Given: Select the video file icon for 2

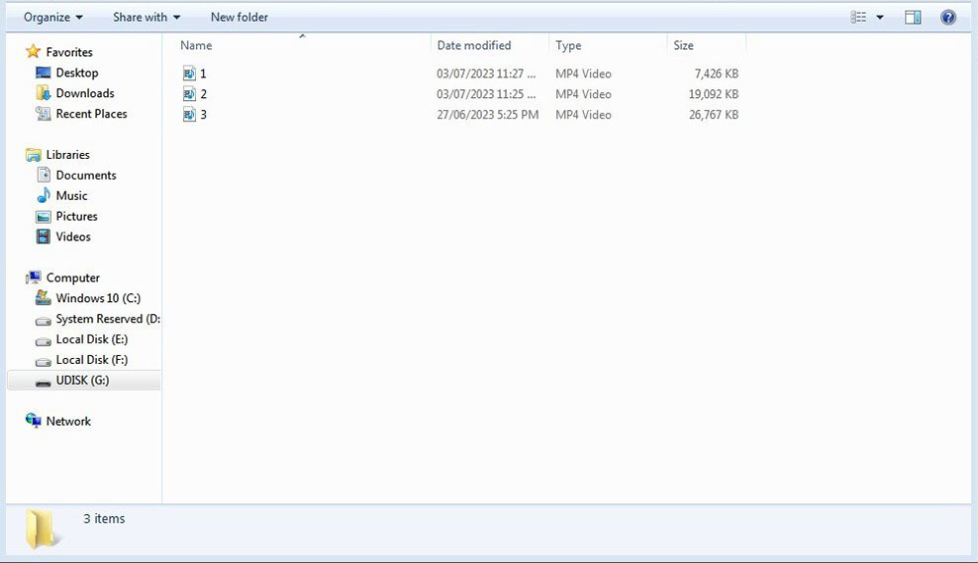Looking at the screenshot, I should [189, 94].
